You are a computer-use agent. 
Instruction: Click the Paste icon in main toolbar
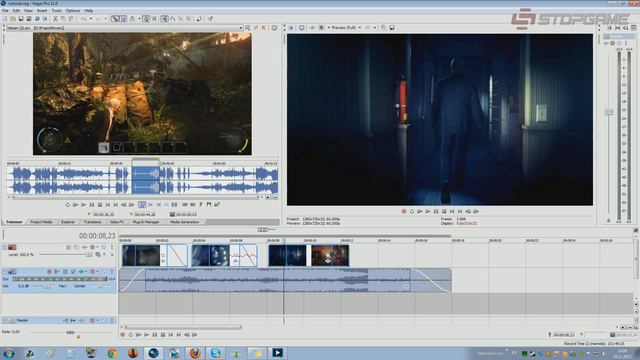click(x=71, y=19)
